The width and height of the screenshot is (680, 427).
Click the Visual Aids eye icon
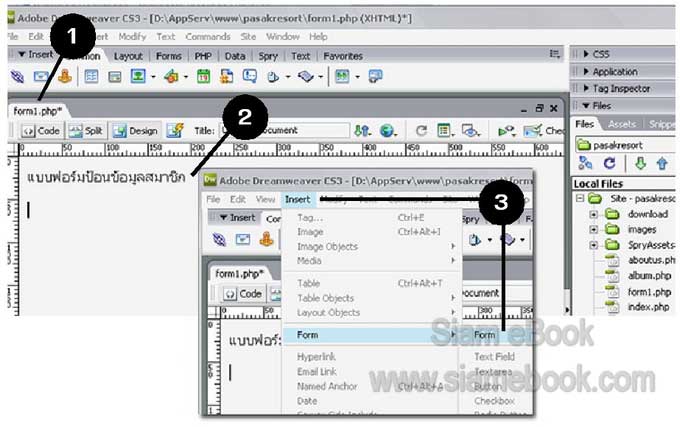(470, 130)
